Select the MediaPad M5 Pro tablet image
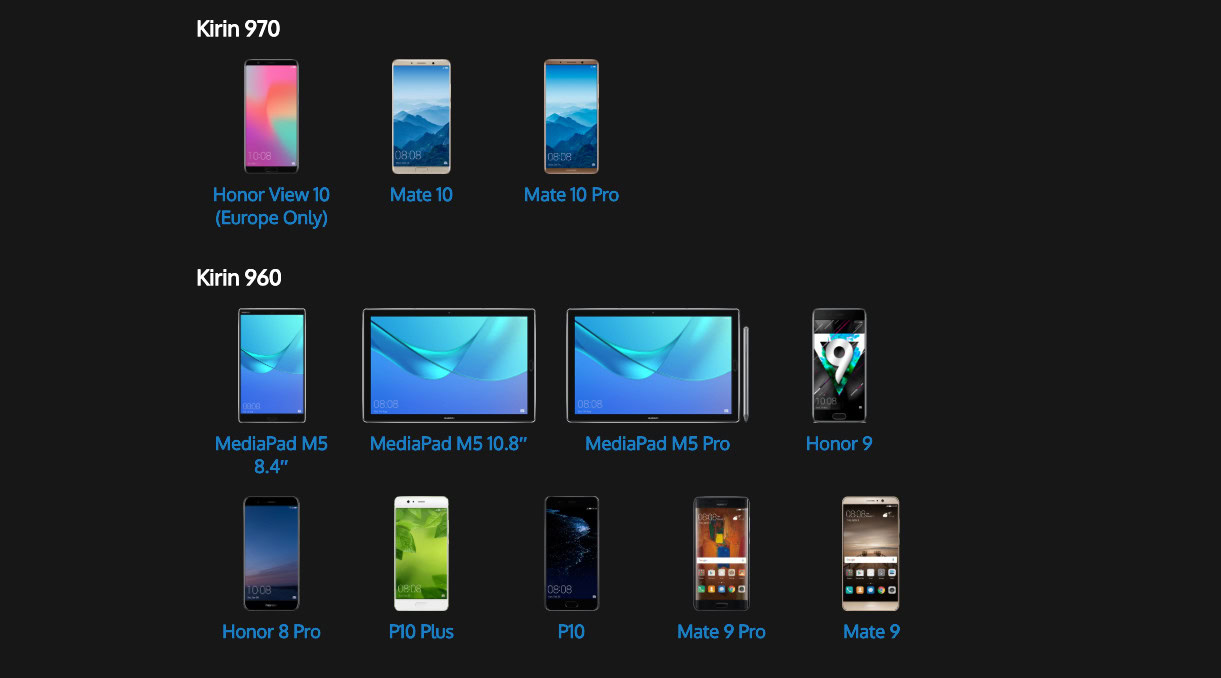1221x678 pixels. click(x=657, y=365)
